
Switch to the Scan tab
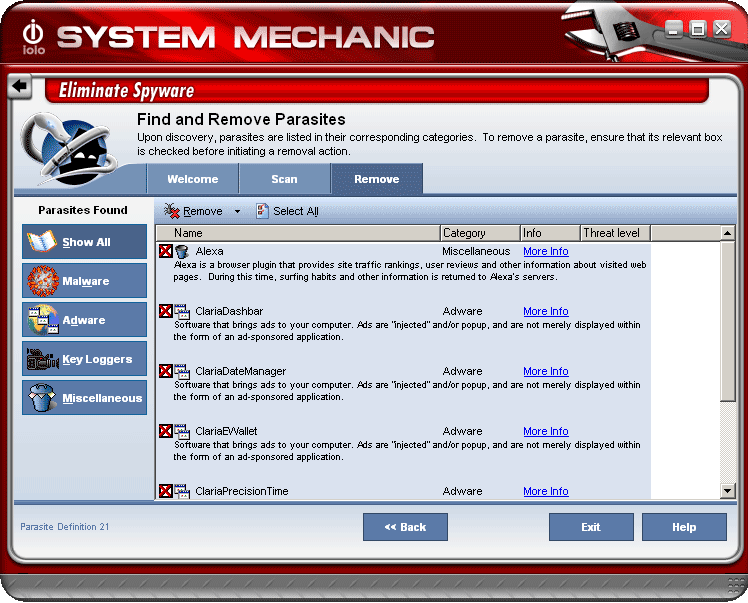pyautogui.click(x=284, y=179)
